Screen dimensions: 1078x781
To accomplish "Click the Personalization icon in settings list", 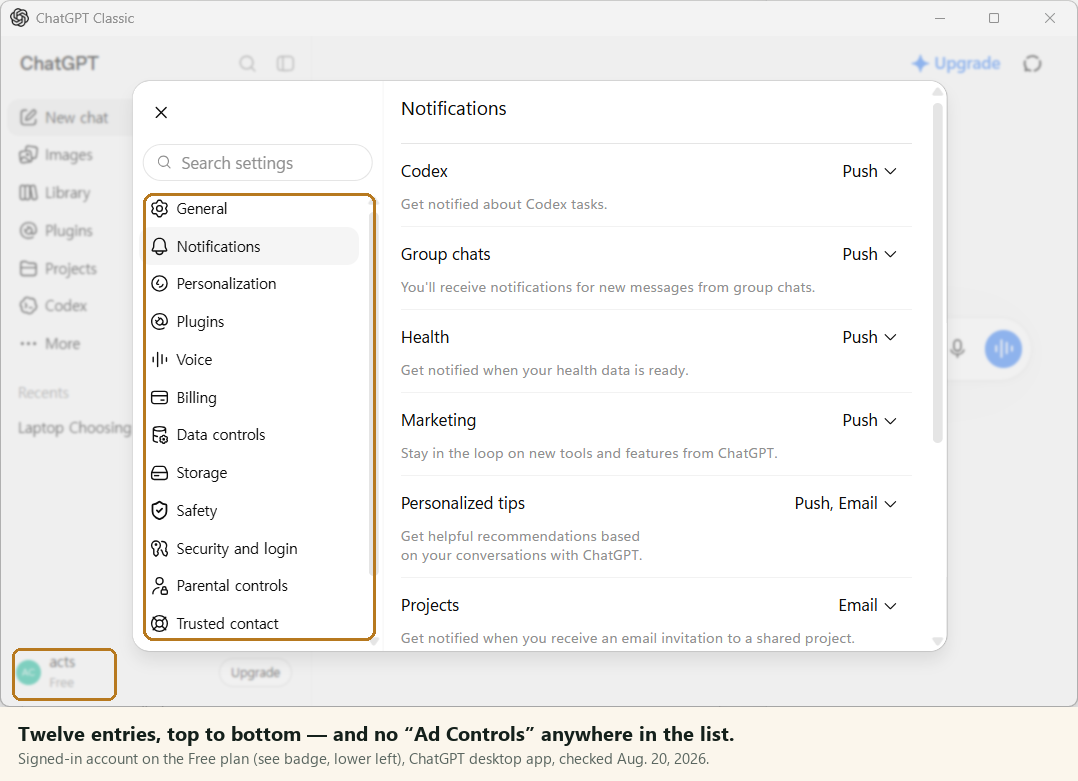I will point(160,284).
